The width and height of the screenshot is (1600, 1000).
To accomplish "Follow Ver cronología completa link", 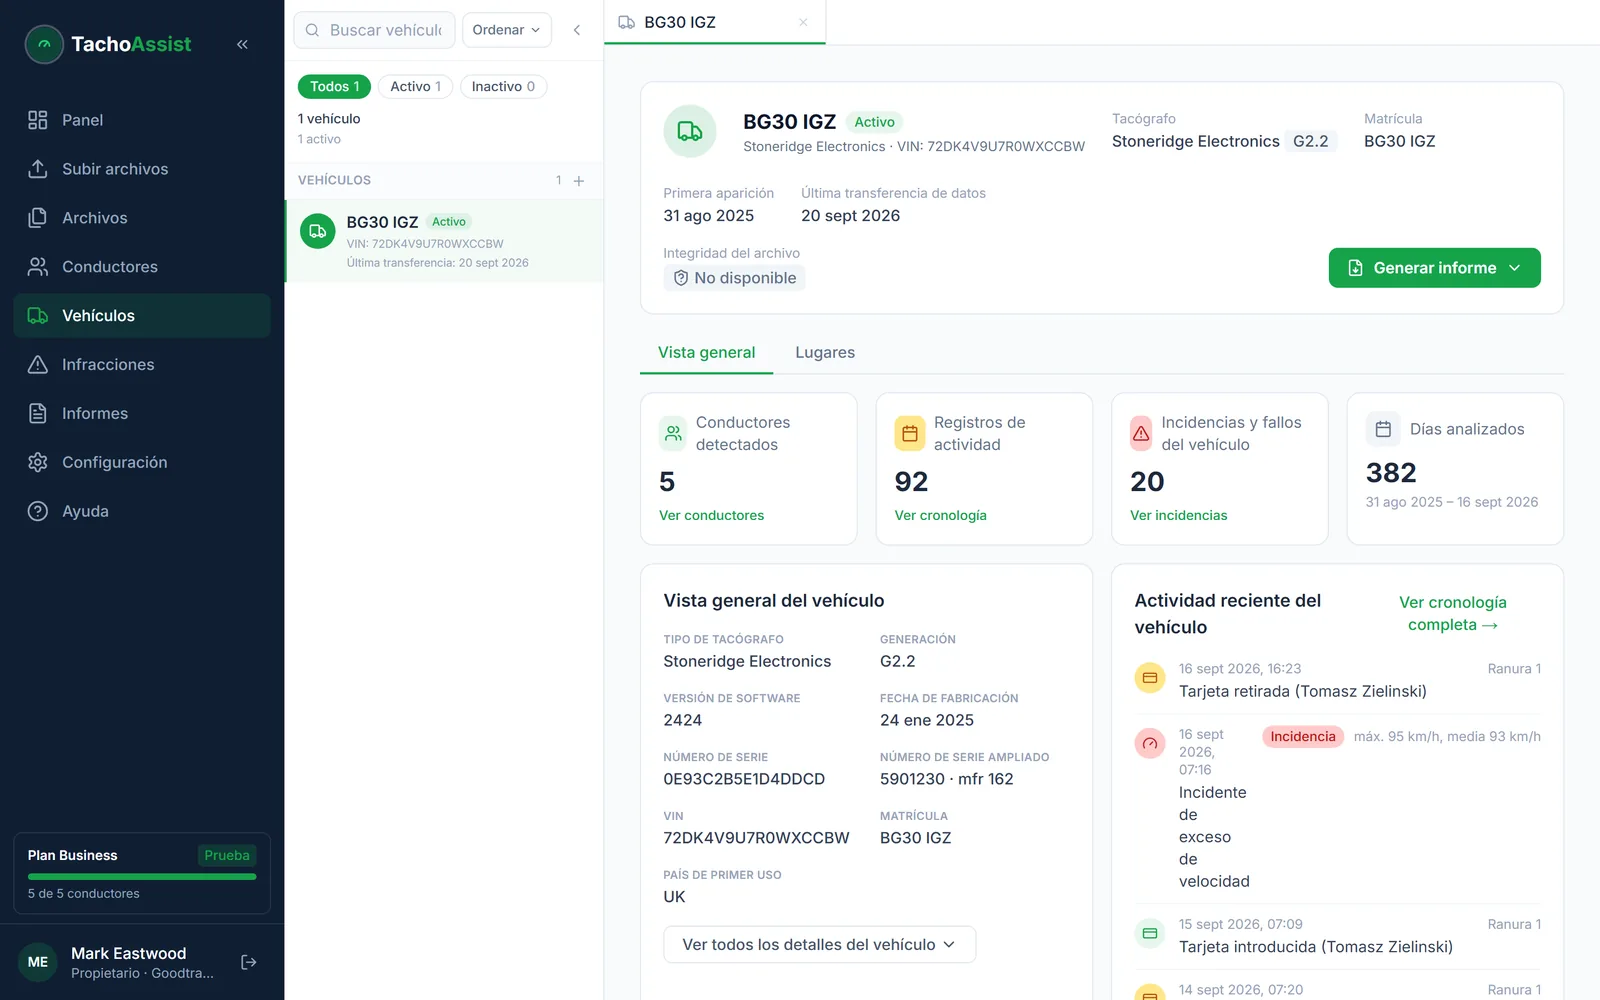I will coord(1453,614).
